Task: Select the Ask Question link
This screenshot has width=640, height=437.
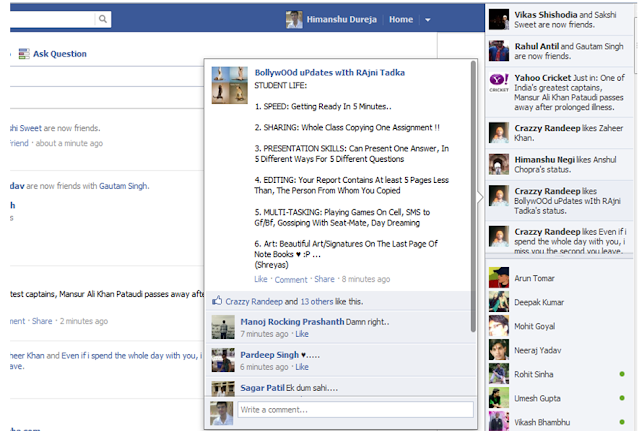Action: pyautogui.click(x=60, y=54)
